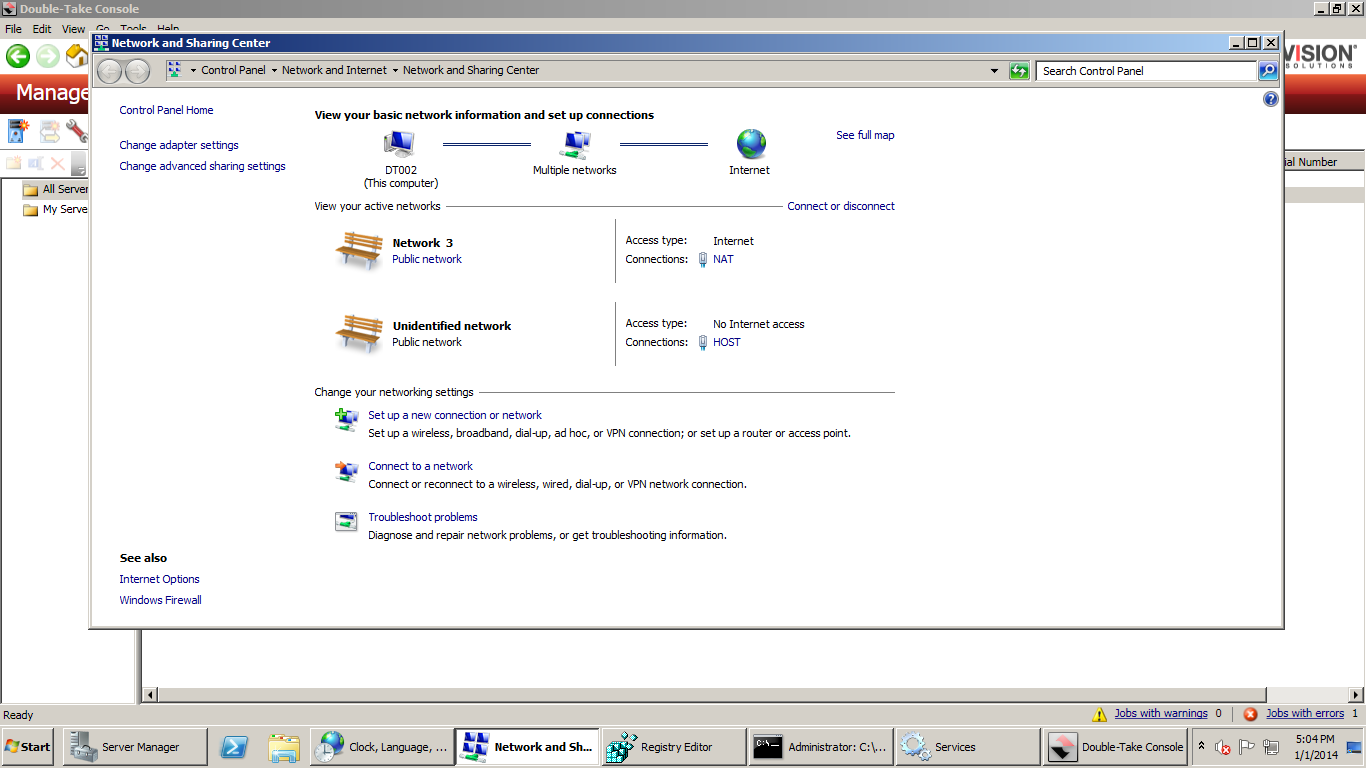Open Change advanced sharing settings
The height and width of the screenshot is (768, 1366).
click(202, 166)
